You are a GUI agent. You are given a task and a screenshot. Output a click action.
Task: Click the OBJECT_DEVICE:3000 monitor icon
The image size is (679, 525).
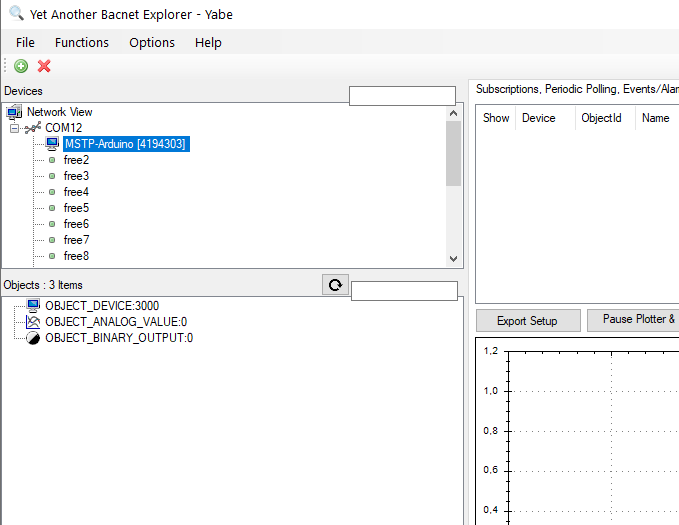33,305
